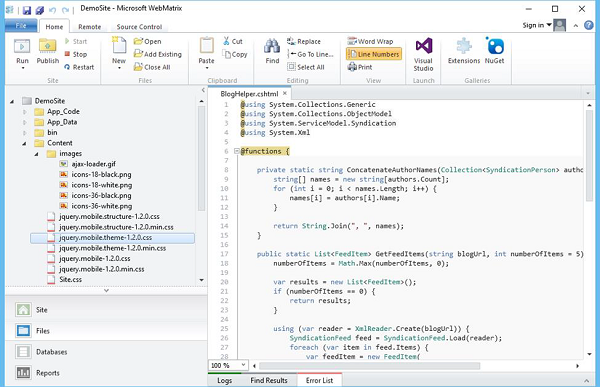Screen dimensions: 600x387
Task: Toggle Word Wrap in the View group
Action: [x=370, y=41]
